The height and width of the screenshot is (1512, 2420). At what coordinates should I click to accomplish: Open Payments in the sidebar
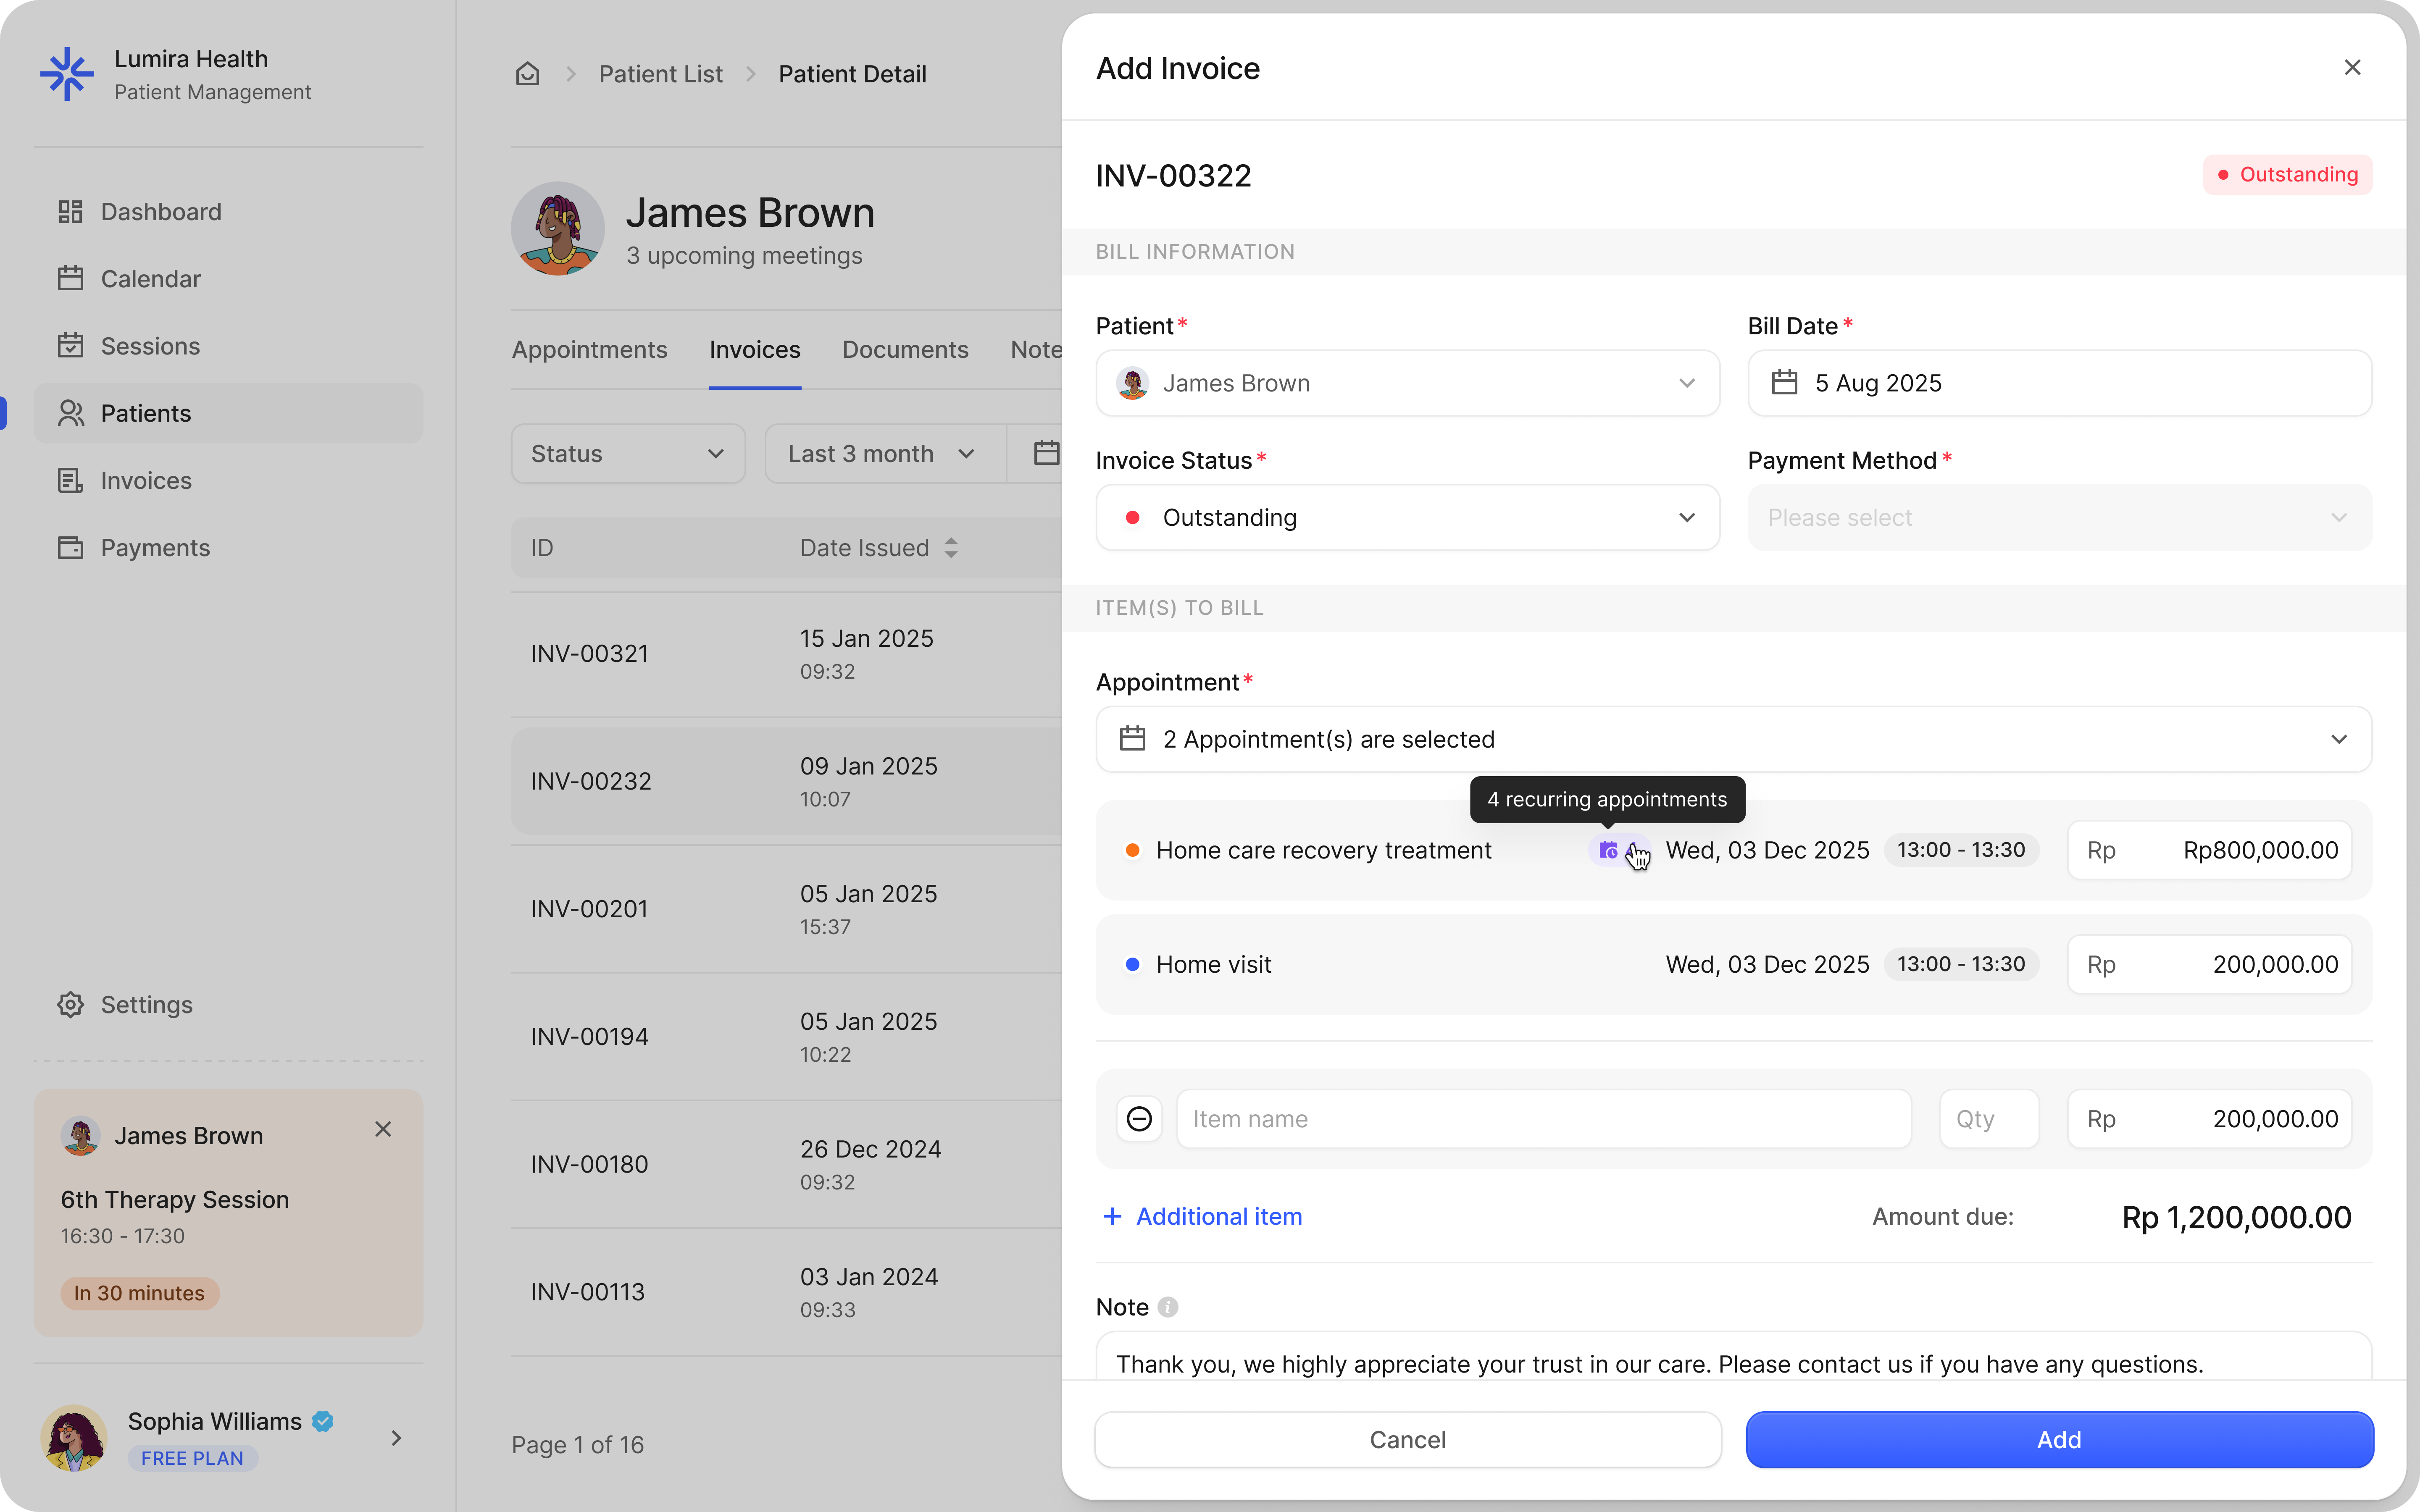point(155,548)
